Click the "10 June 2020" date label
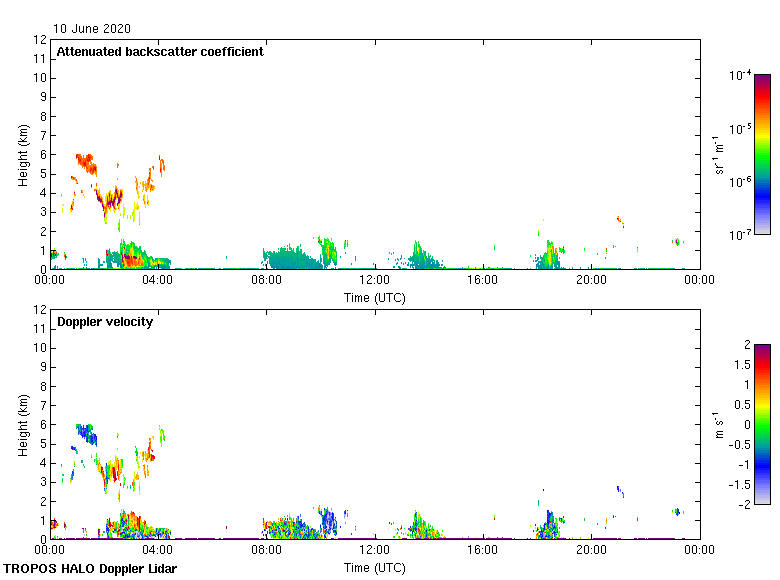 (92, 29)
